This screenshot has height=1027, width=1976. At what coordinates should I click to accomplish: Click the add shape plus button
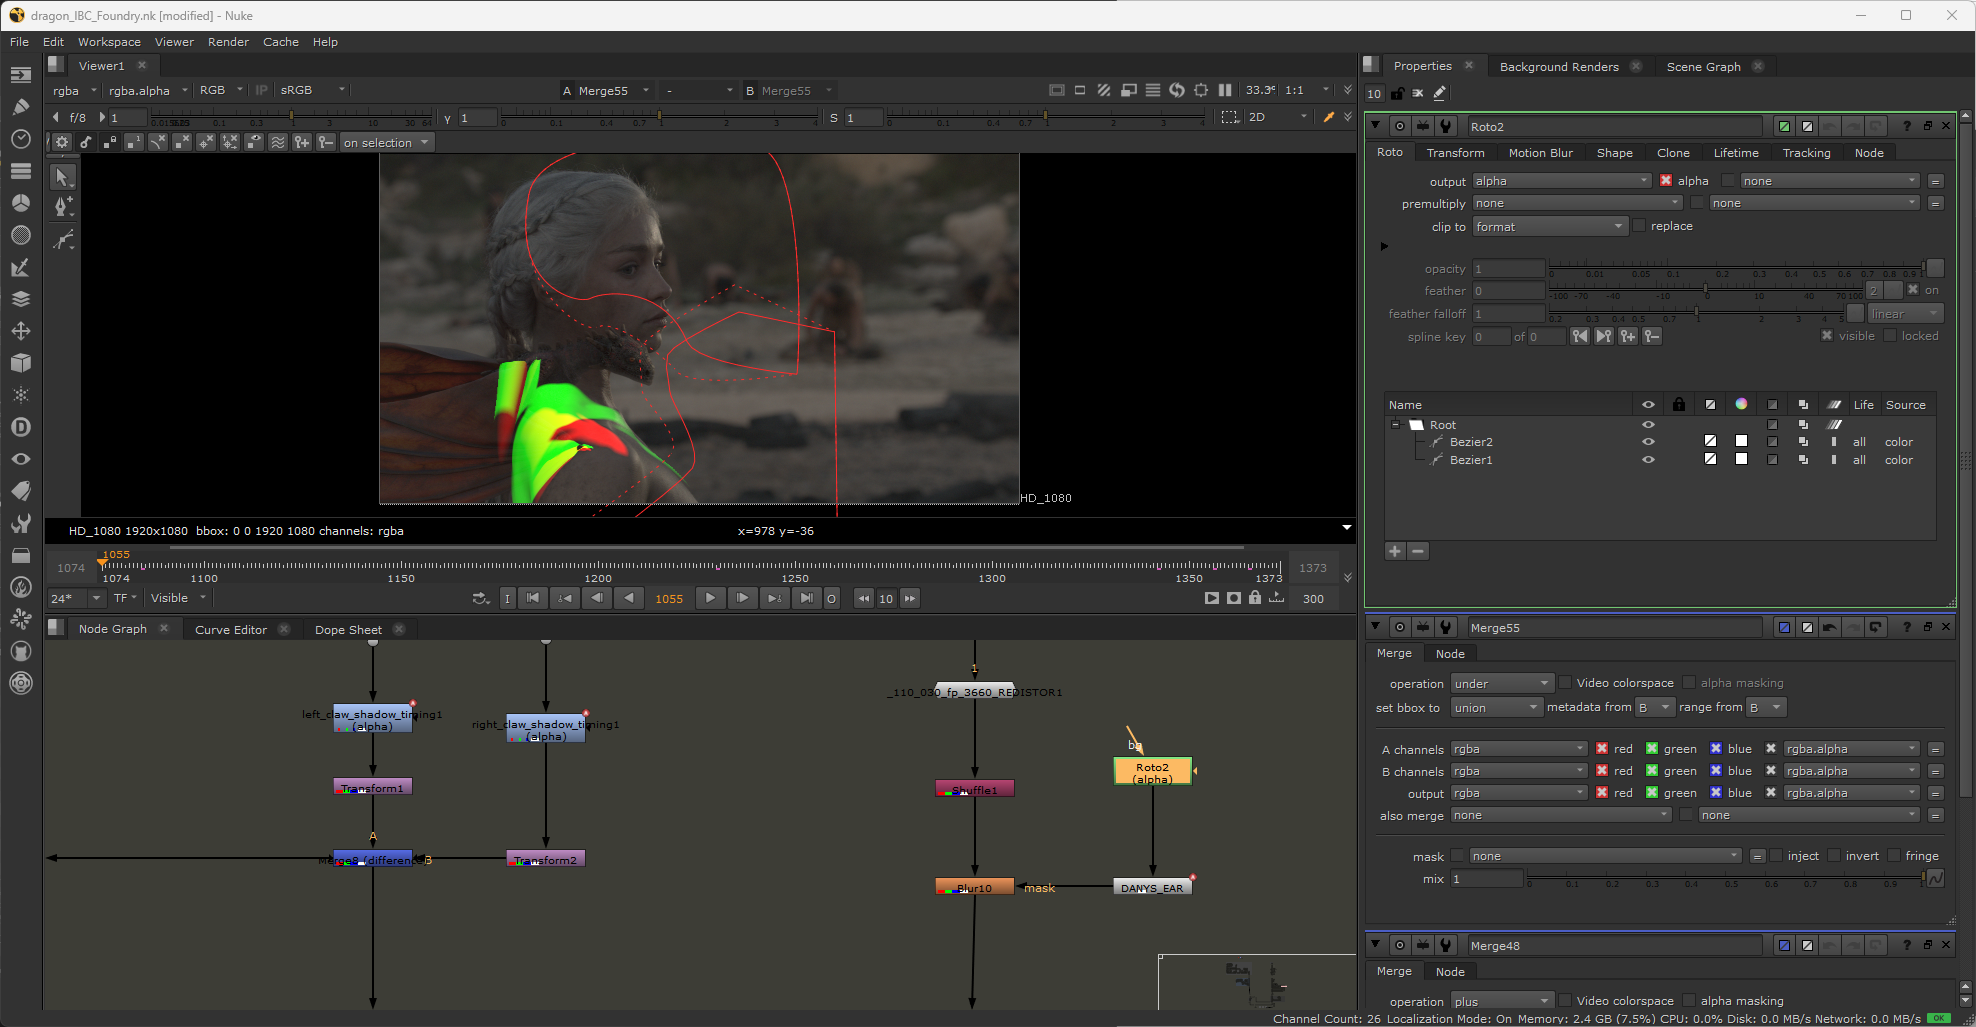click(x=1395, y=551)
